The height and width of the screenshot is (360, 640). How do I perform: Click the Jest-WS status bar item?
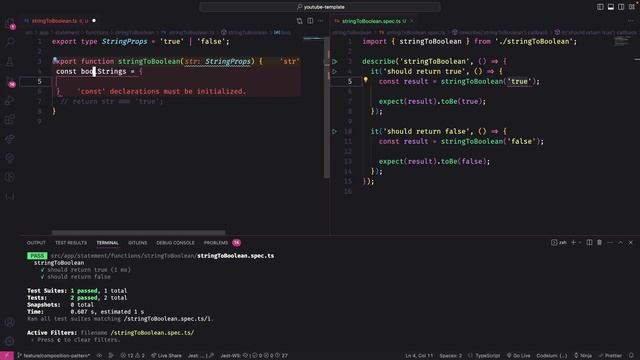254,356
